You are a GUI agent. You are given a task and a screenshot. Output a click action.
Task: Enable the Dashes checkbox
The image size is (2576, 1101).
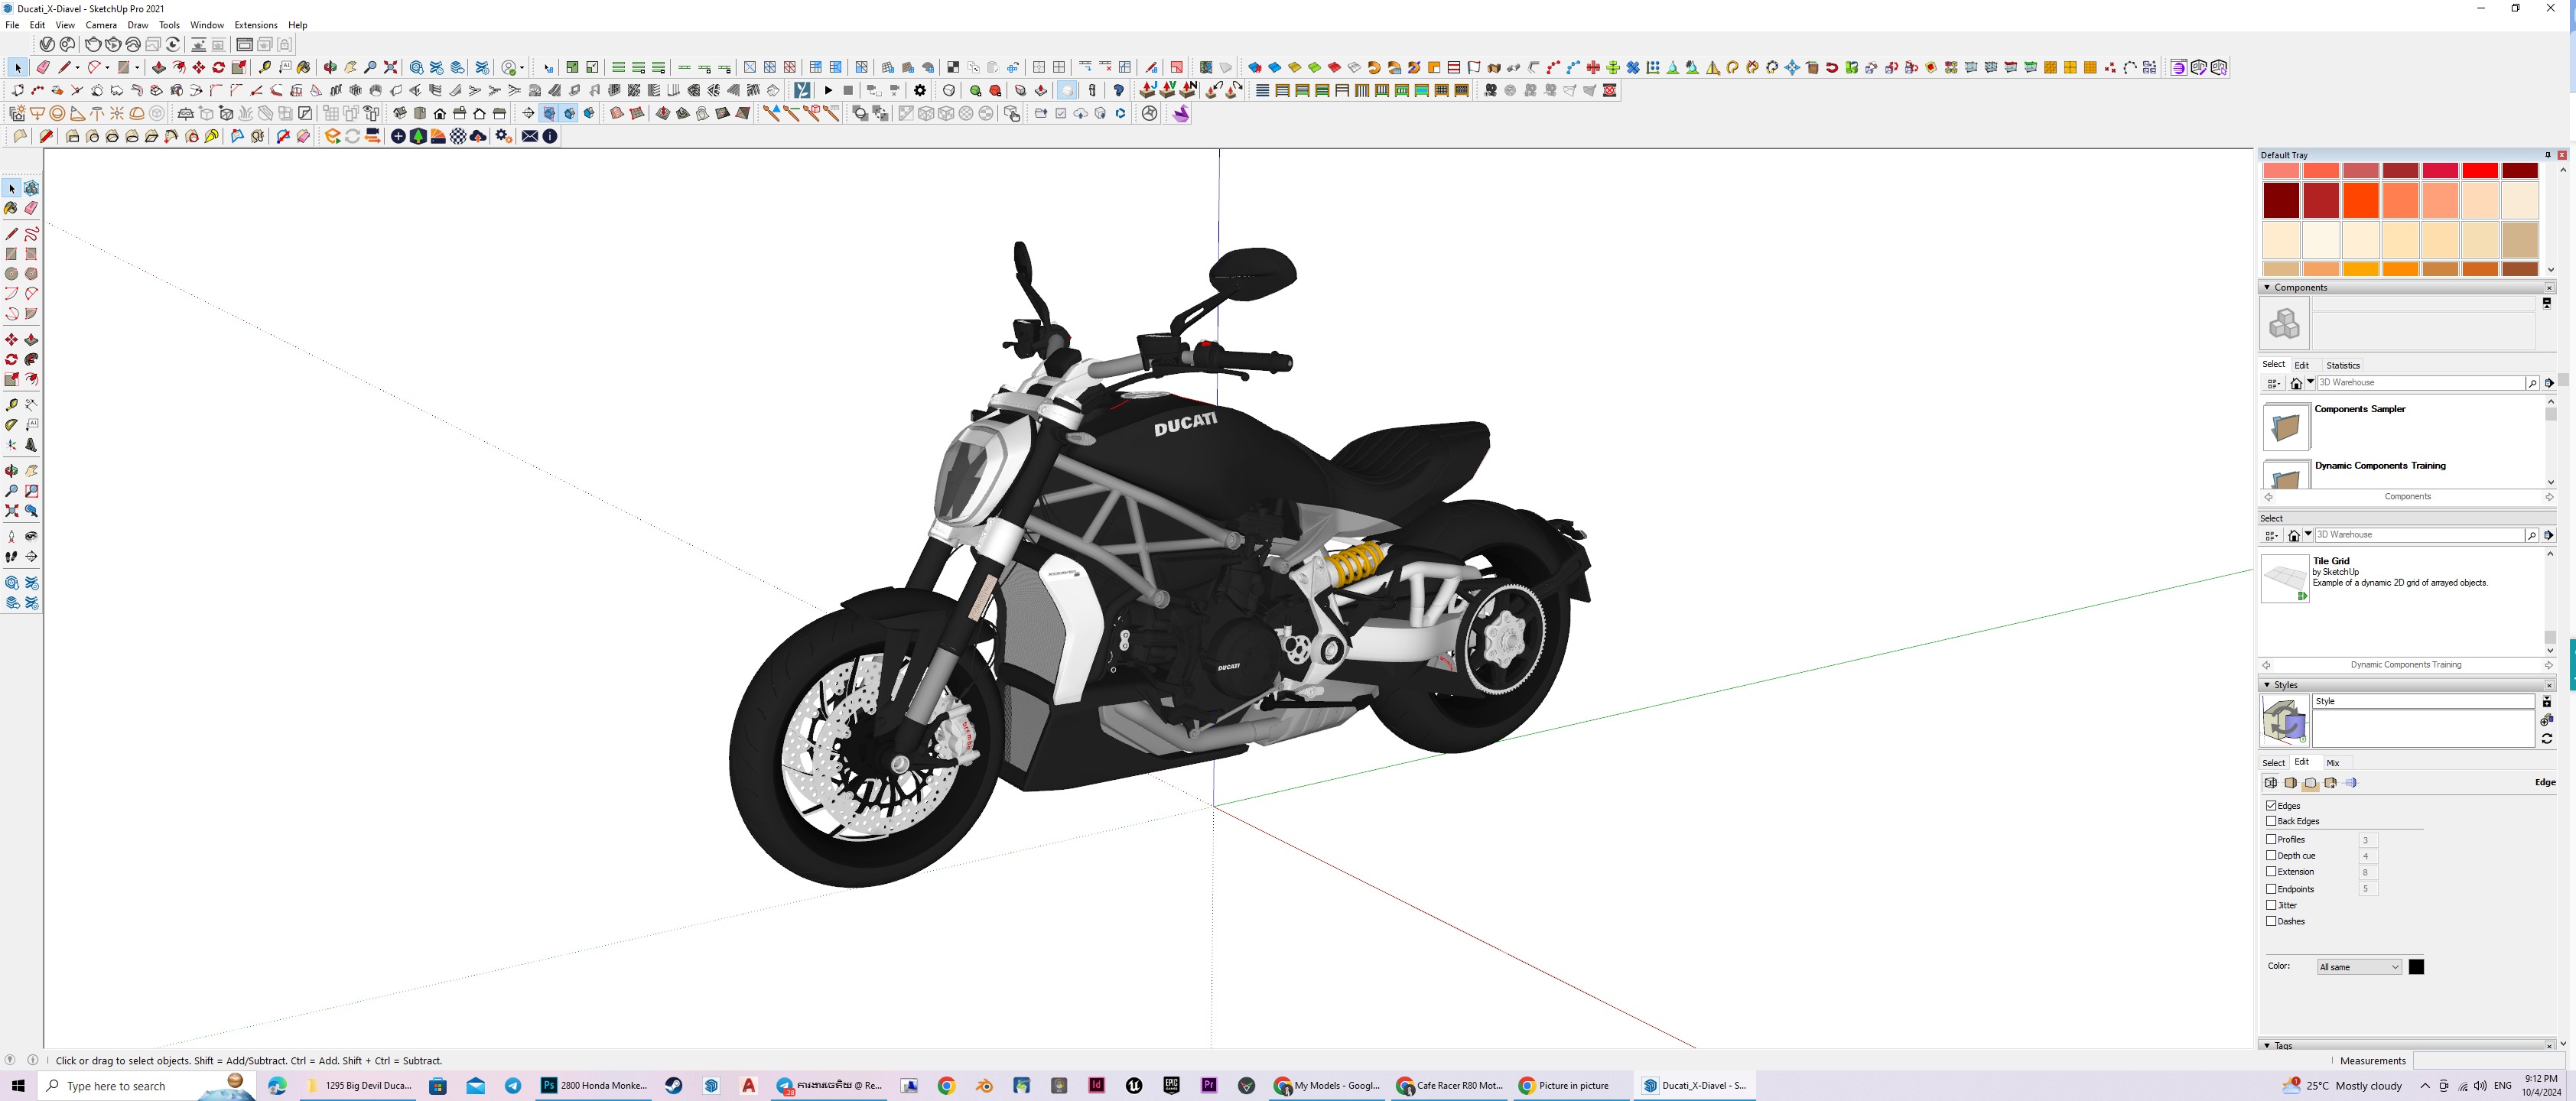[2271, 921]
